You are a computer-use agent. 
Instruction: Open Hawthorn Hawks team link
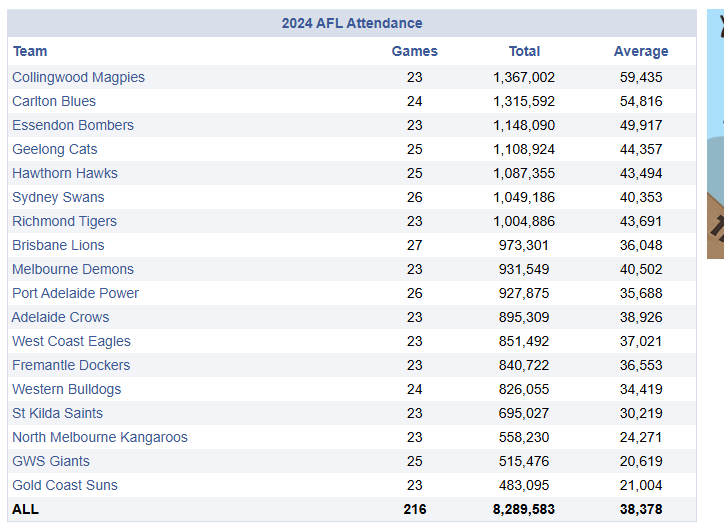point(65,173)
